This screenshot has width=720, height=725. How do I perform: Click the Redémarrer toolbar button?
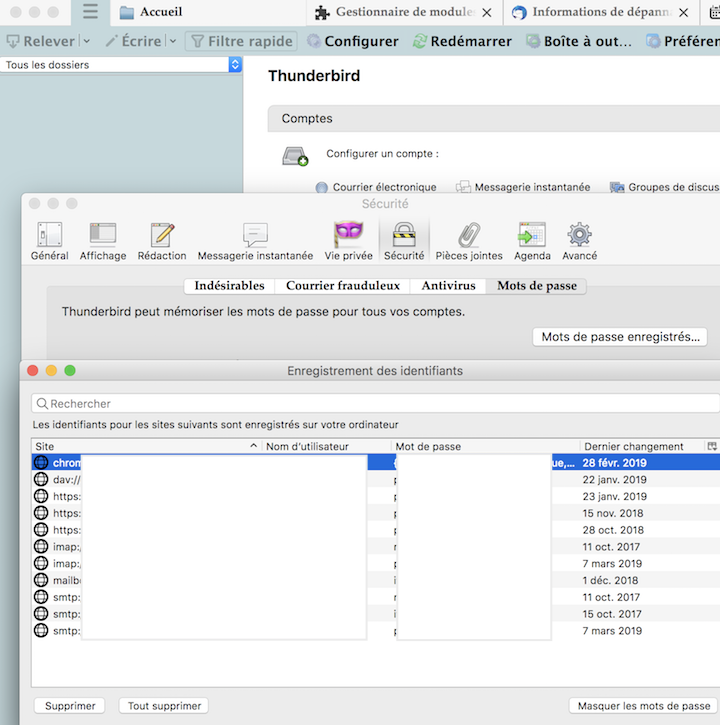[462, 41]
